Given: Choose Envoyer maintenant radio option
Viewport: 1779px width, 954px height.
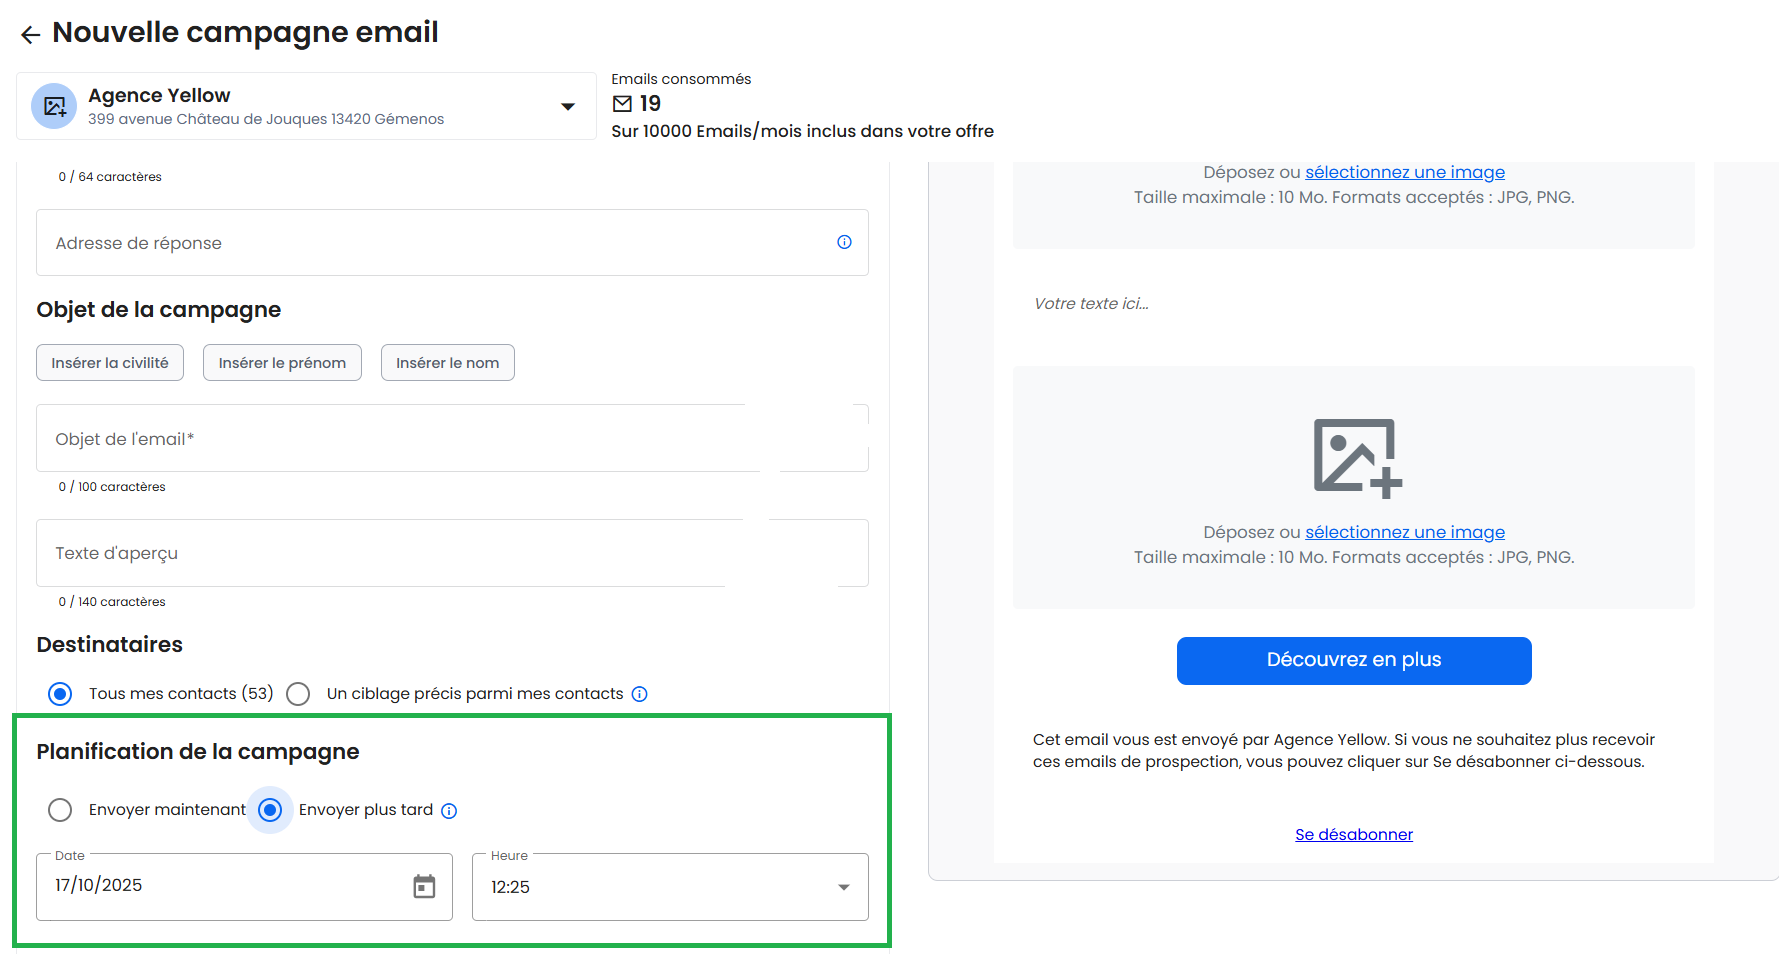Looking at the screenshot, I should pyautogui.click(x=60, y=810).
